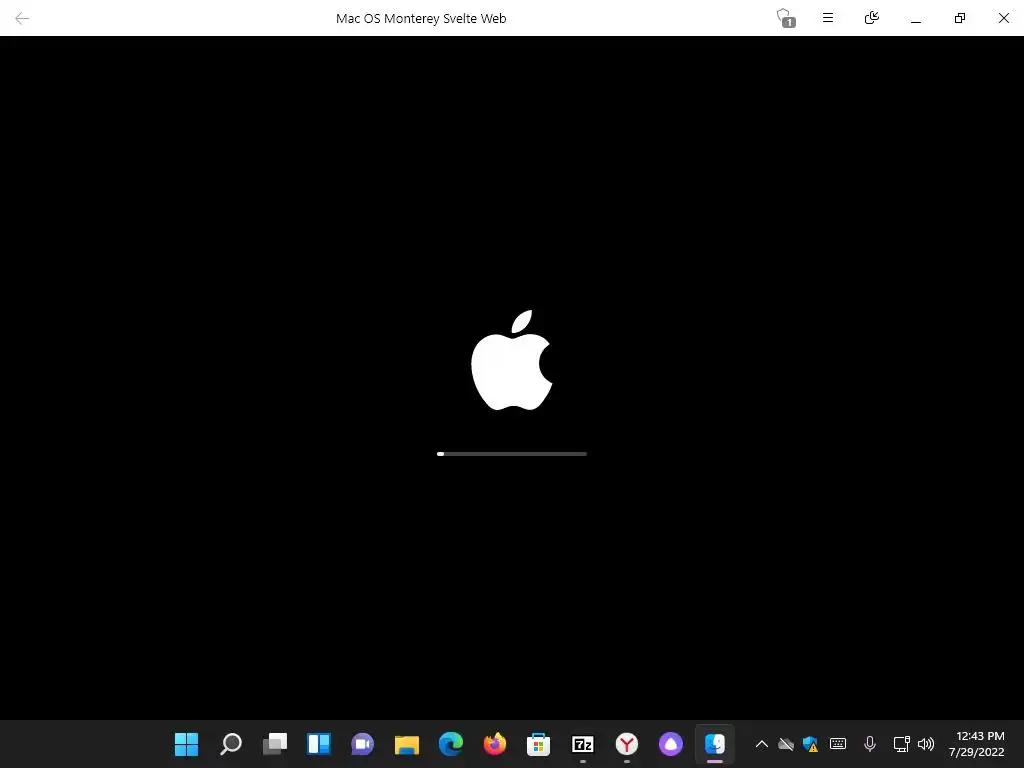Open Task View on taskbar
This screenshot has width=1024, height=768.
point(275,744)
